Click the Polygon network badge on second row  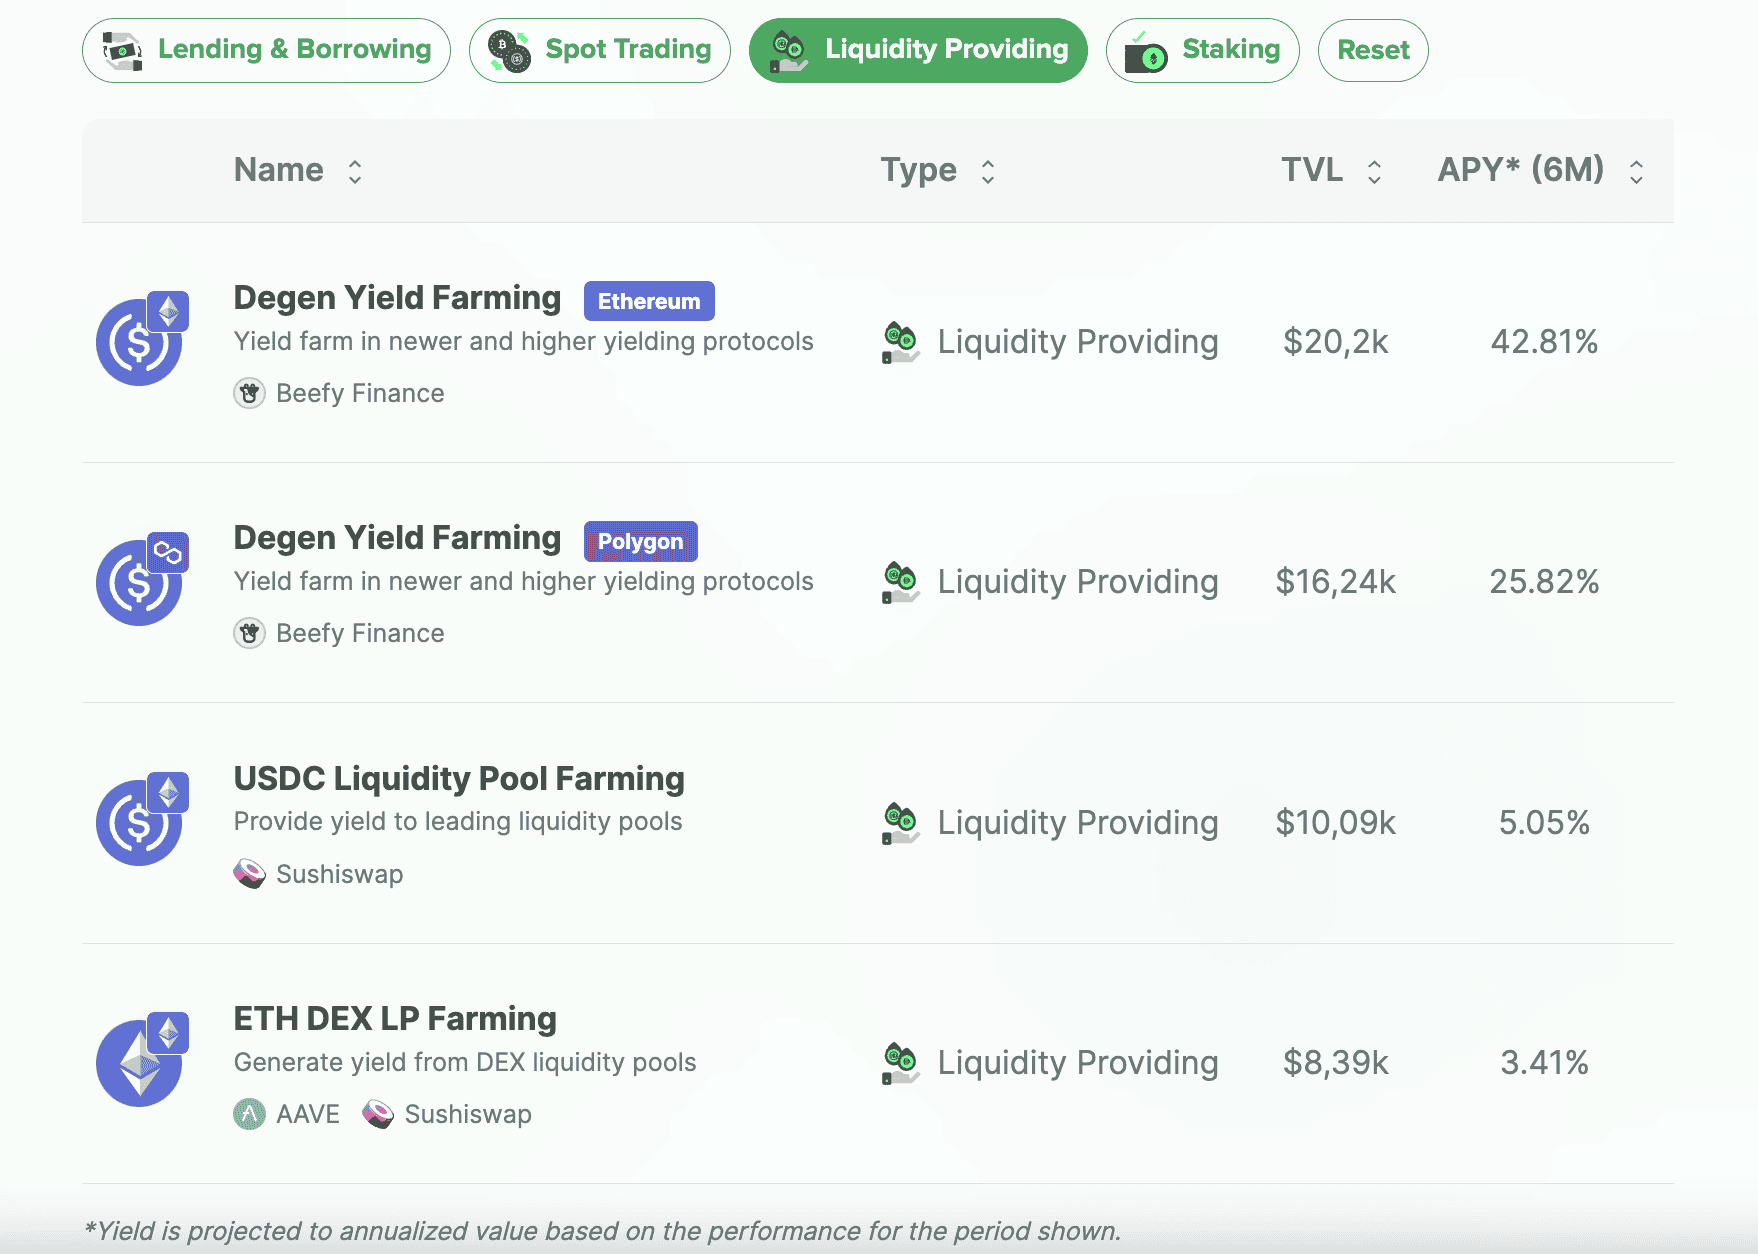[x=641, y=541]
